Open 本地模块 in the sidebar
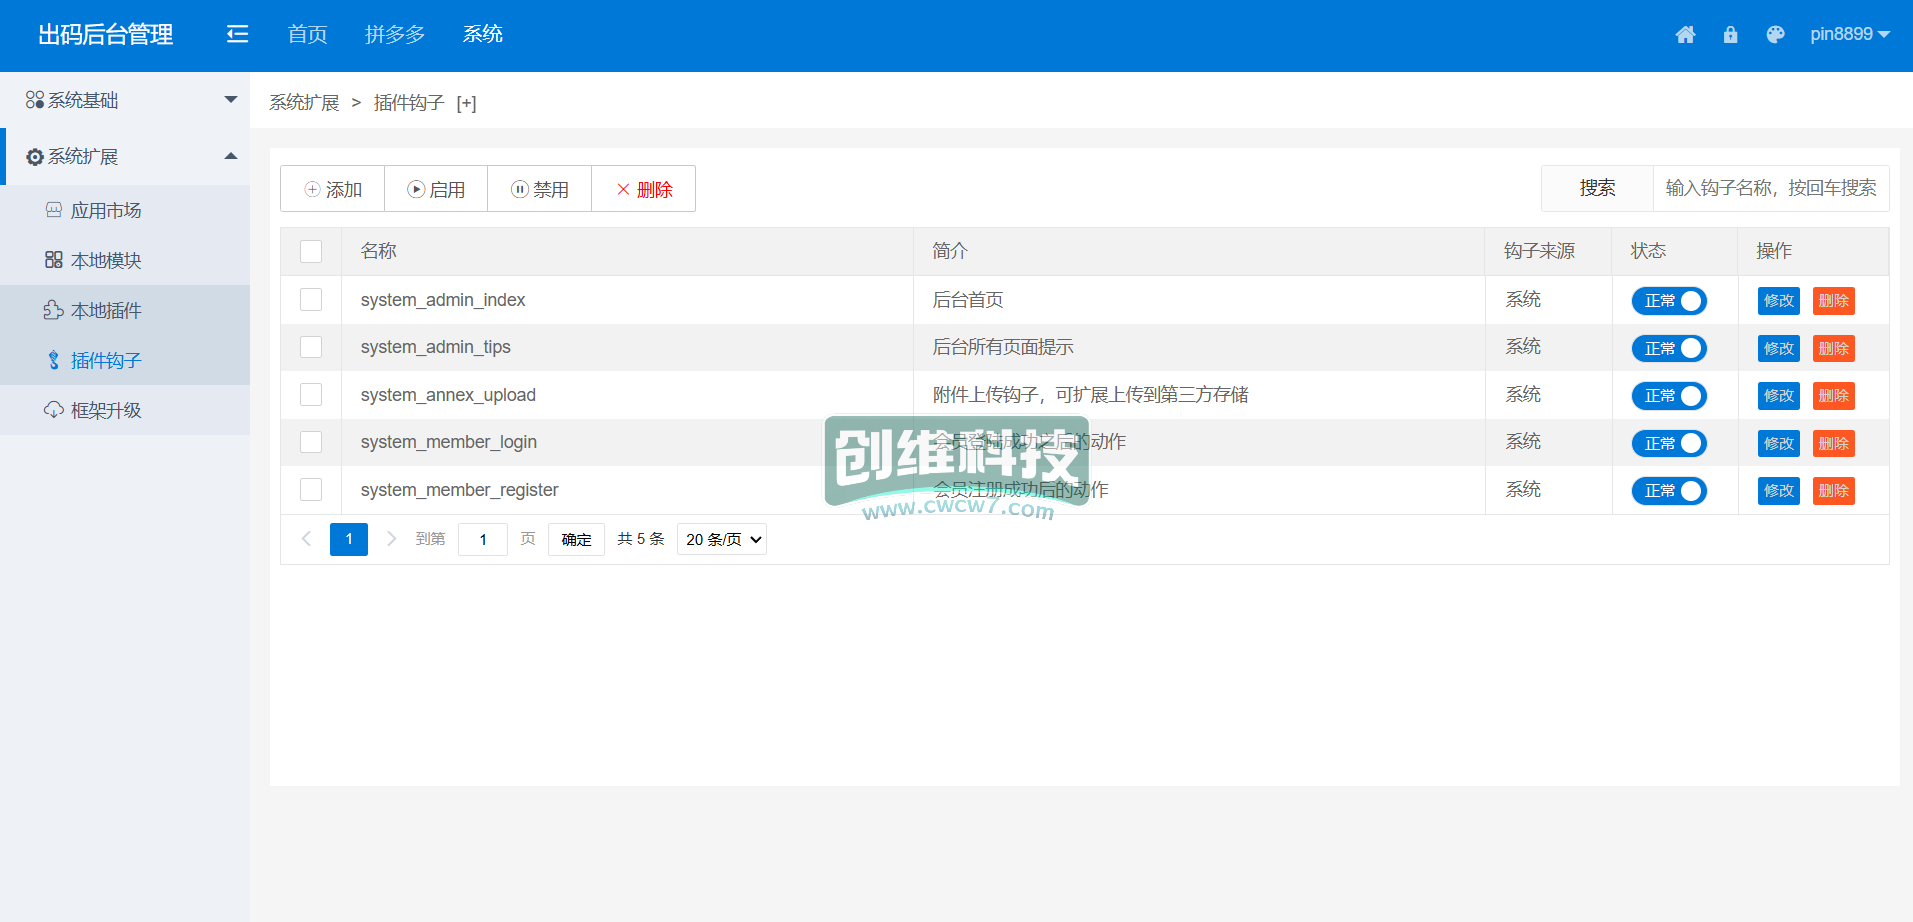This screenshot has width=1913, height=922. (x=106, y=261)
